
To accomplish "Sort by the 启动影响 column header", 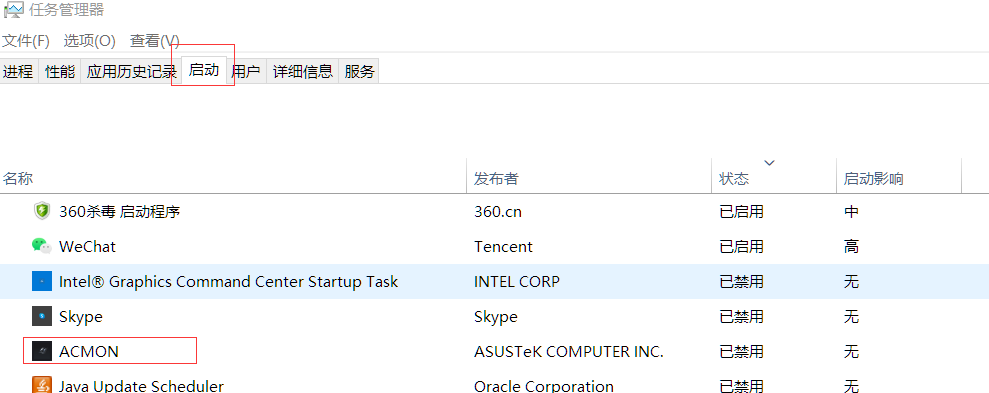I will click(x=899, y=179).
